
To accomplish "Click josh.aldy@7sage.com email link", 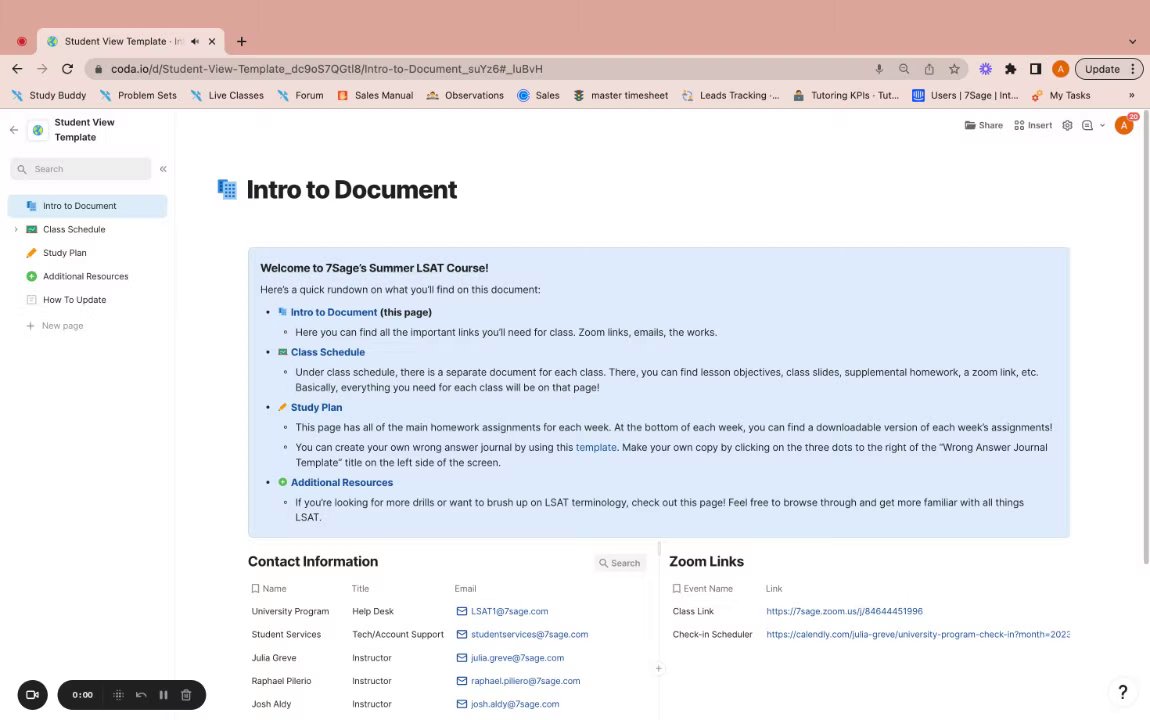I will (x=515, y=705).
